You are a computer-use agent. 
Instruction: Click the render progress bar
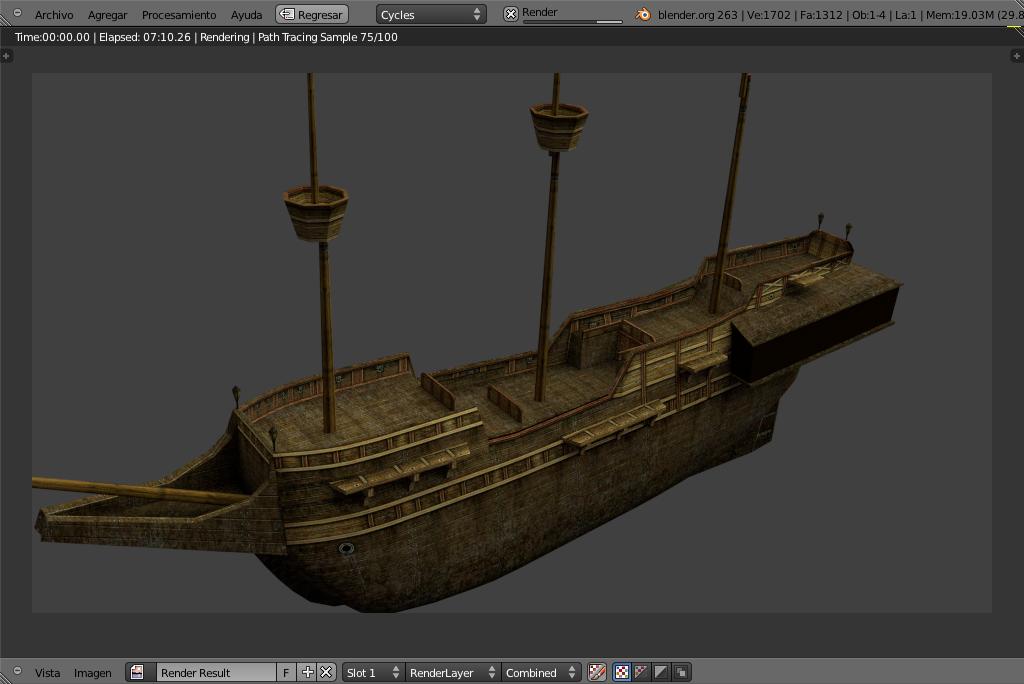point(572,22)
